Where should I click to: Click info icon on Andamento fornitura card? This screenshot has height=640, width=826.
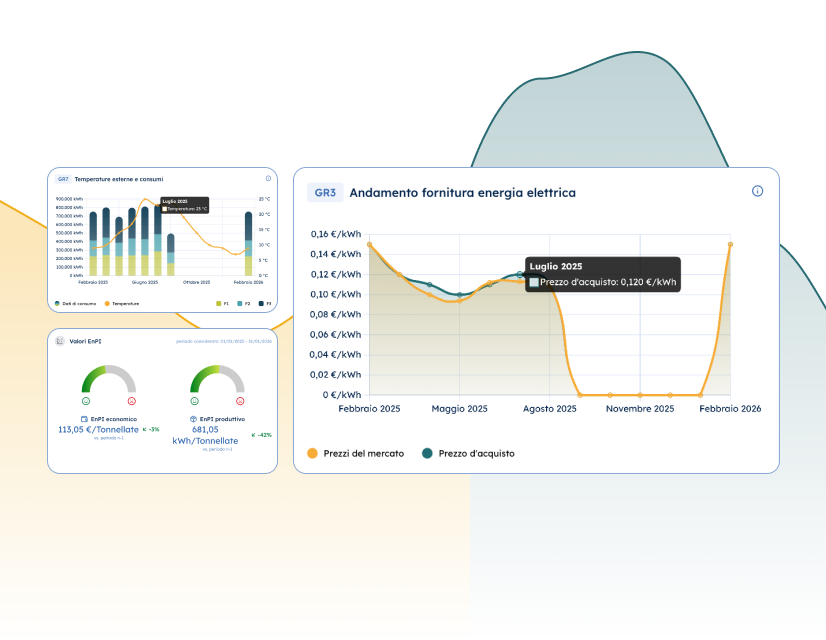pyautogui.click(x=757, y=191)
